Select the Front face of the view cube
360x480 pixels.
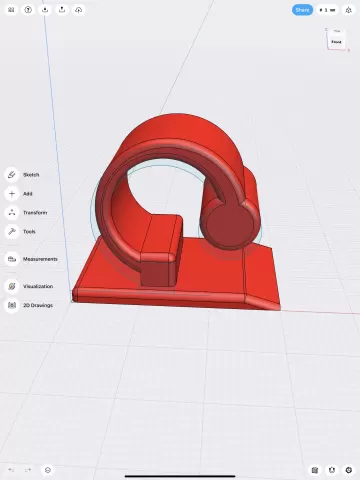[336, 42]
